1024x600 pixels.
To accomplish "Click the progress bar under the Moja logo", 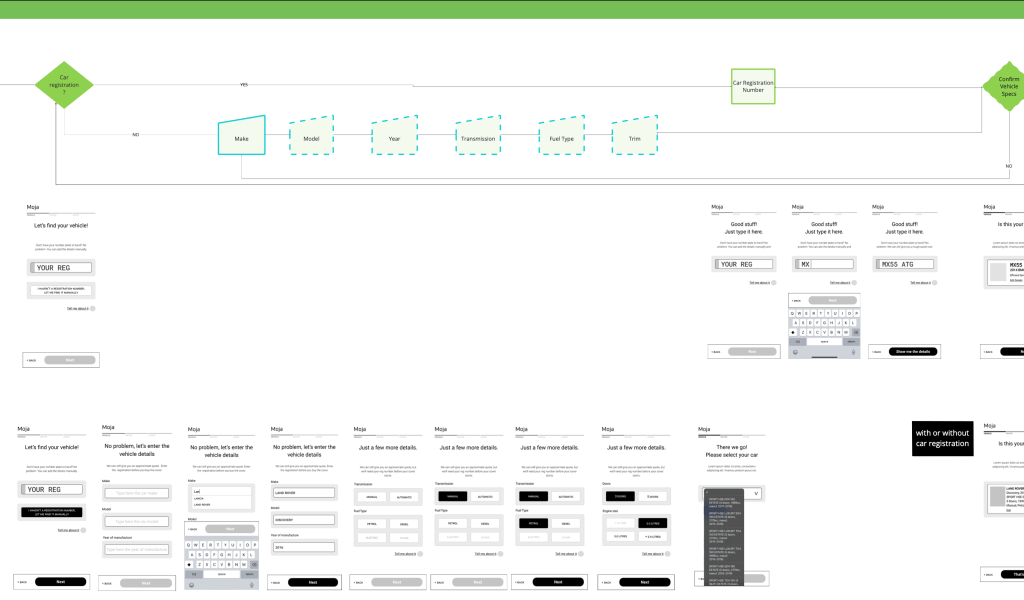I will point(60,214).
